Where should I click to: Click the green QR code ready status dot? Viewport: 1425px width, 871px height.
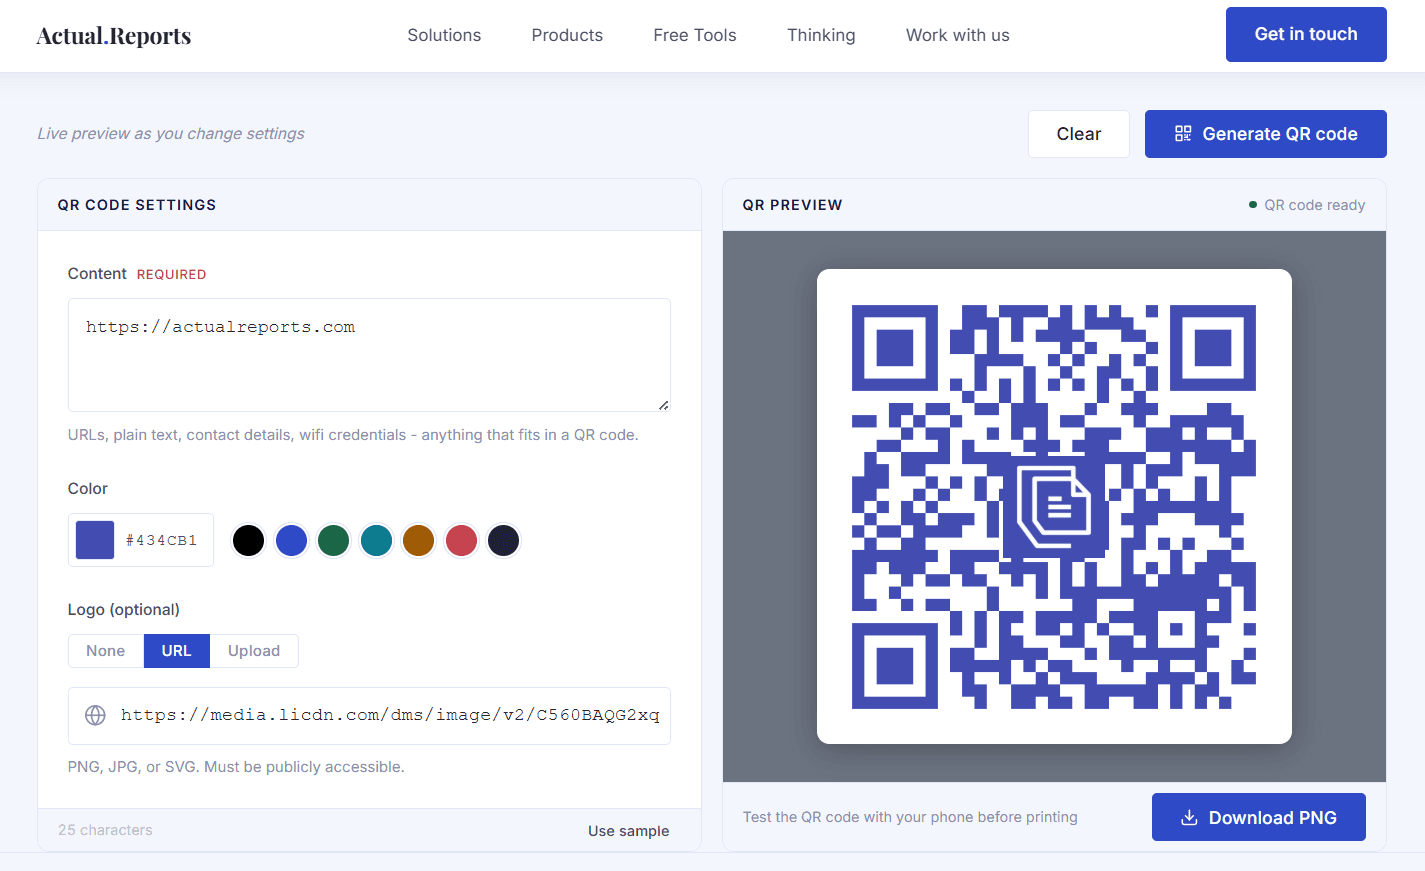1253,205
